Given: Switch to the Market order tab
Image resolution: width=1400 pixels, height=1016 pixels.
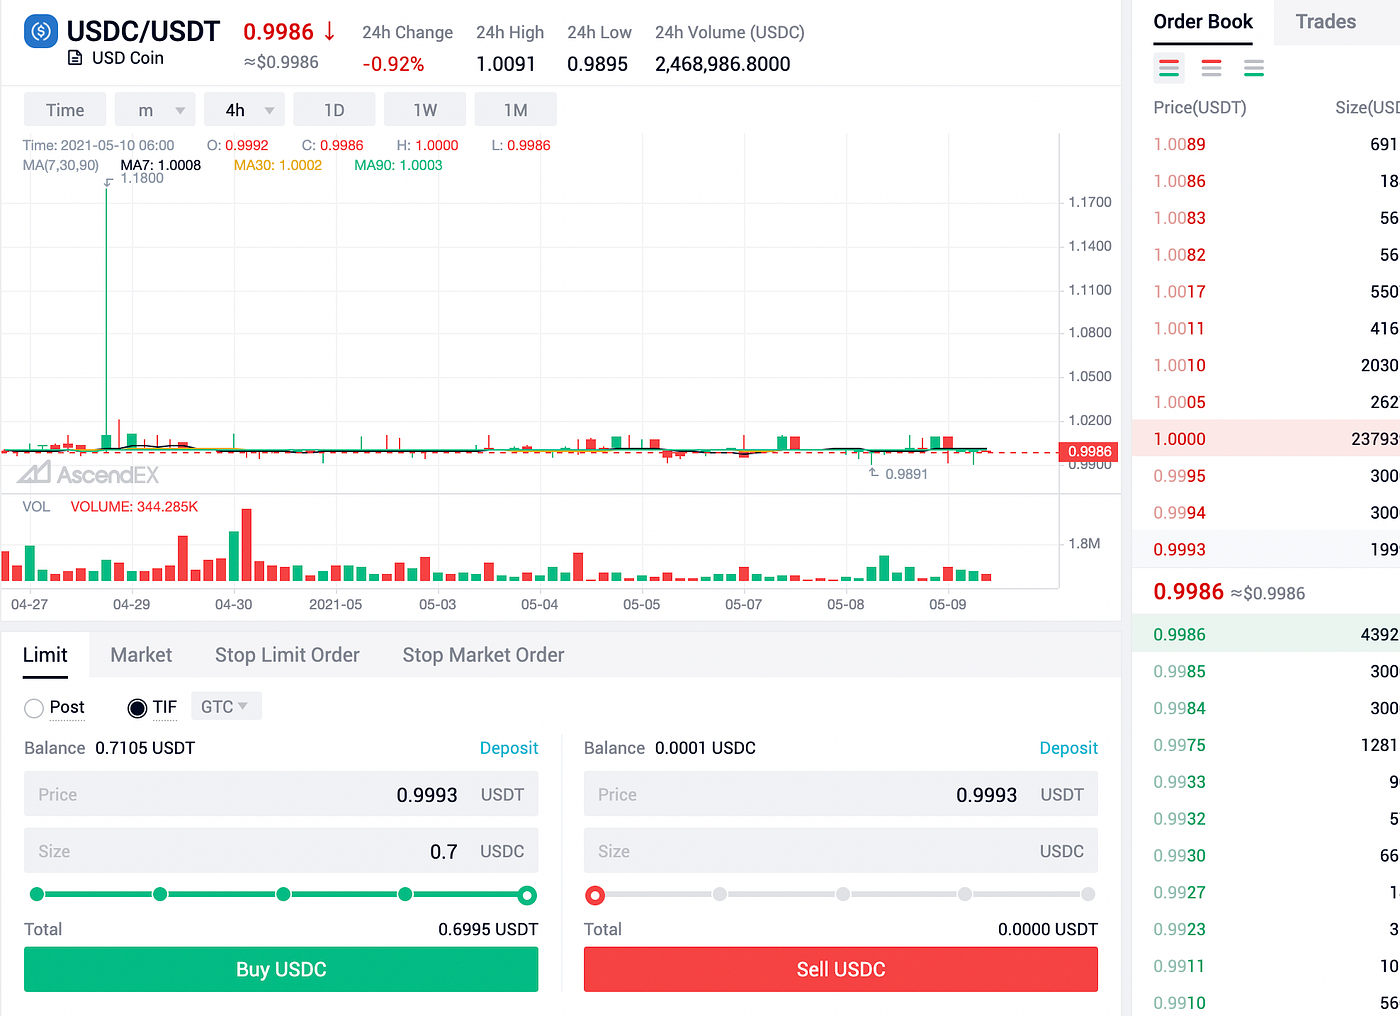Looking at the screenshot, I should tap(141, 655).
